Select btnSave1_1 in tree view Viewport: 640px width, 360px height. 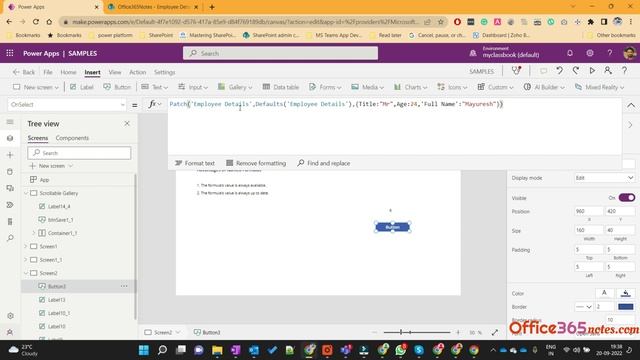[60, 220]
